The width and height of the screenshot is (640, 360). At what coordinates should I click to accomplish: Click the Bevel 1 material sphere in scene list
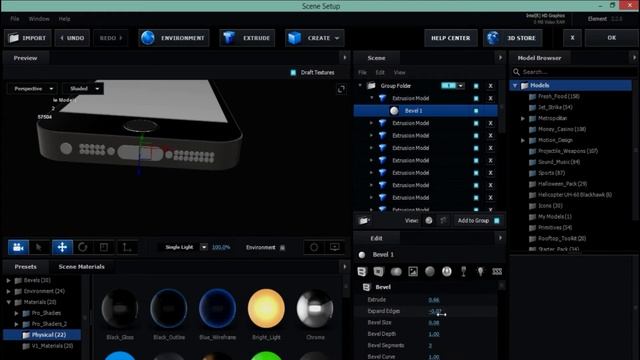[x=394, y=111]
